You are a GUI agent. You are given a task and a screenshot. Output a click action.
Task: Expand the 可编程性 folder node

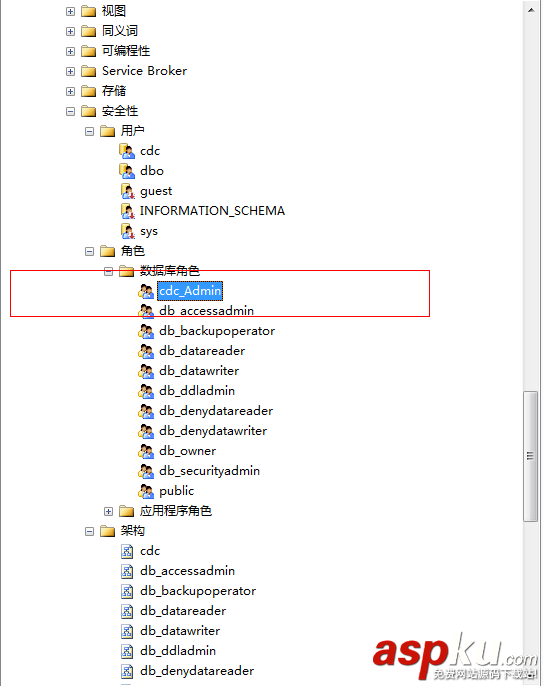pos(70,52)
